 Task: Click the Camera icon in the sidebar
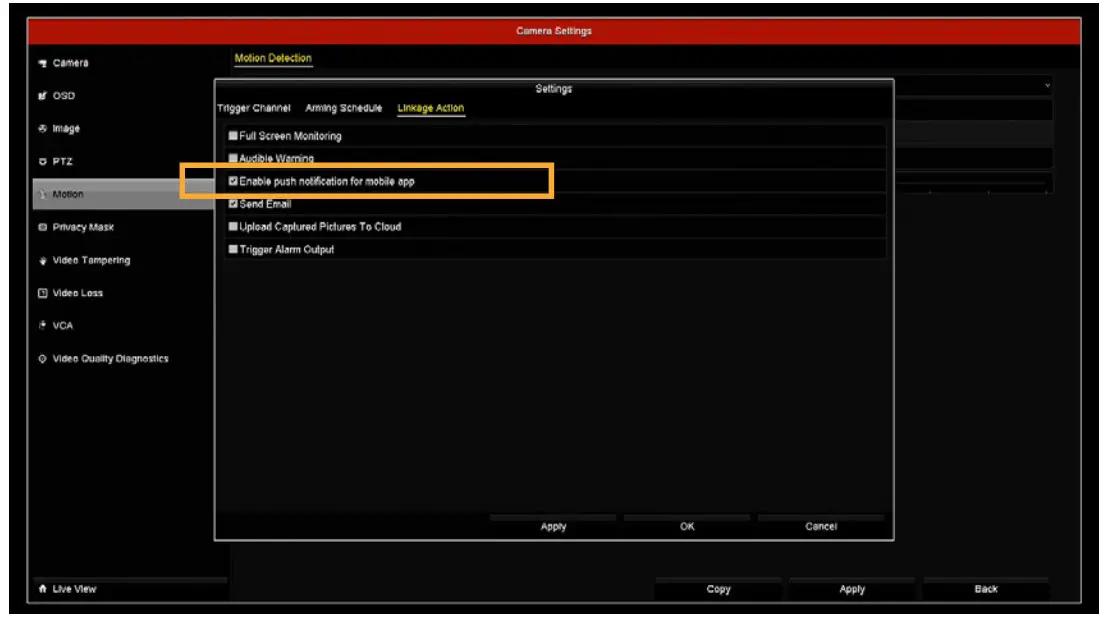pyautogui.click(x=42, y=63)
